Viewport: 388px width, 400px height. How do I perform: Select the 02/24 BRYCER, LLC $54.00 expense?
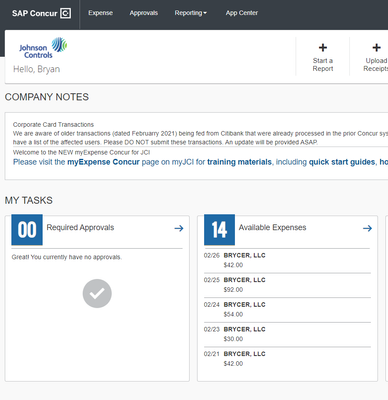coord(287,310)
